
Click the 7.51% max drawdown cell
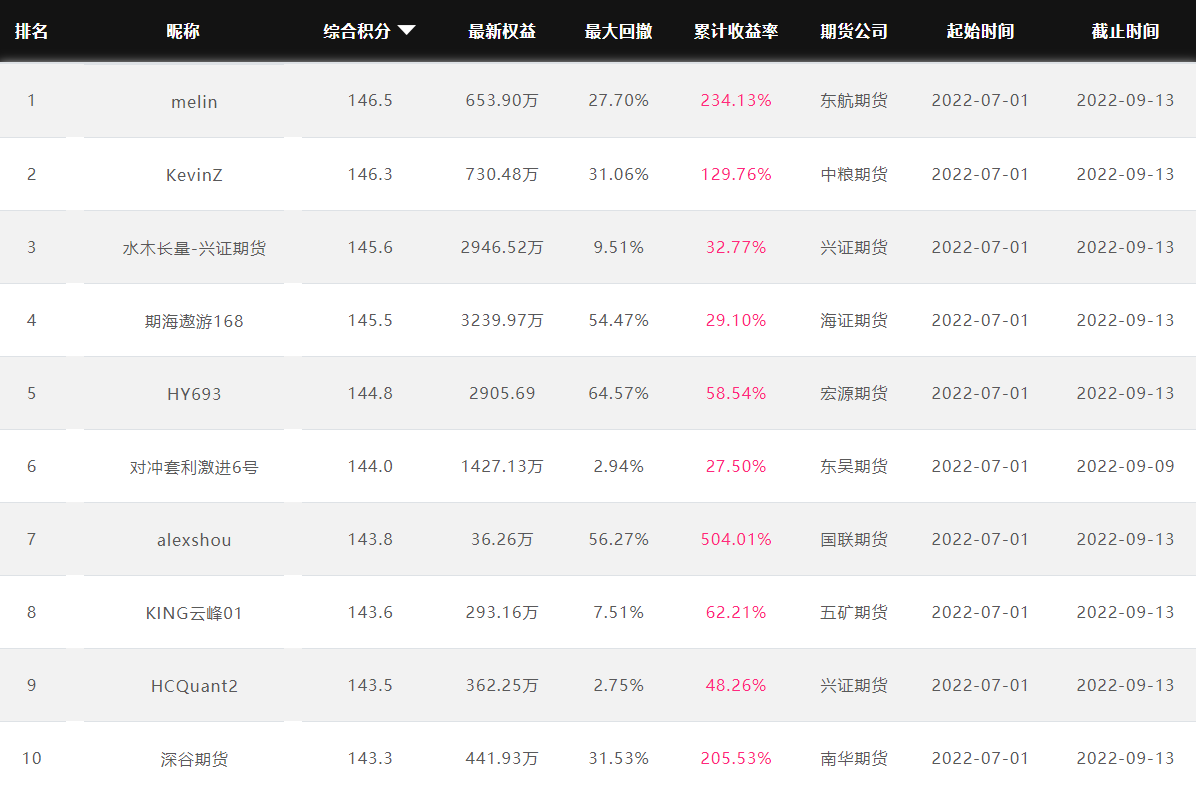click(619, 612)
